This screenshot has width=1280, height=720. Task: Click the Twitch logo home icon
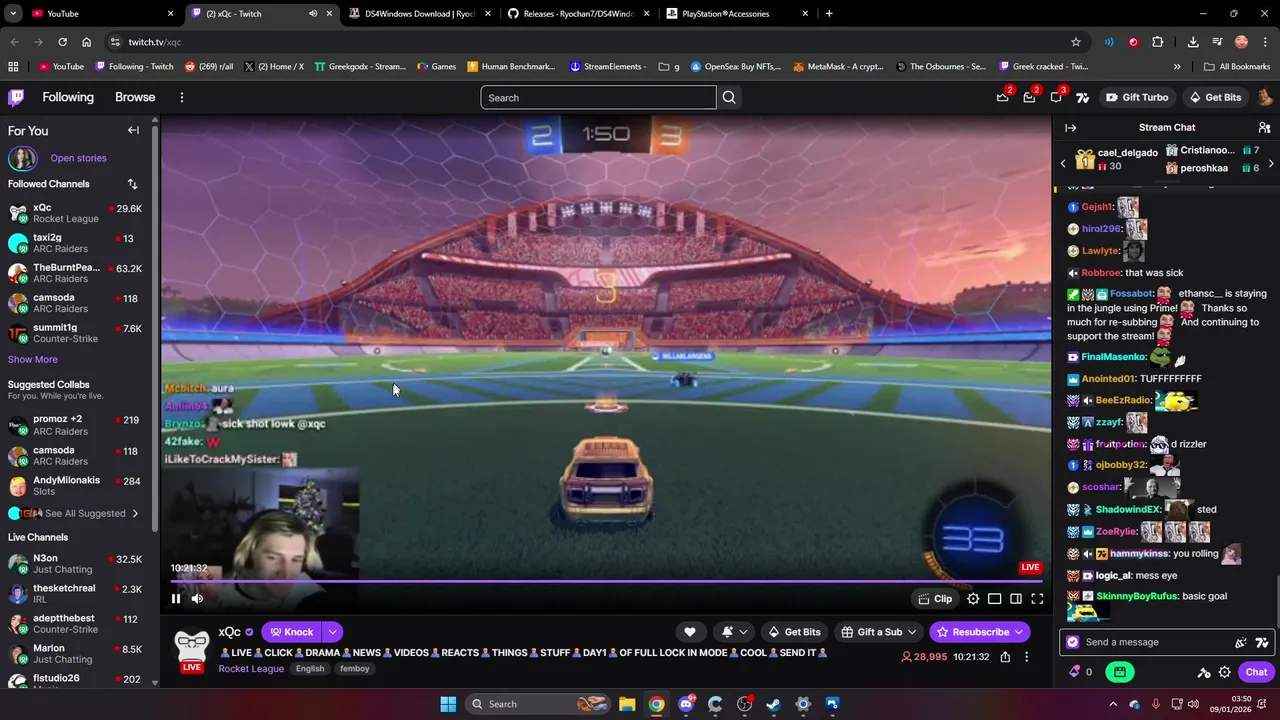click(x=16, y=97)
